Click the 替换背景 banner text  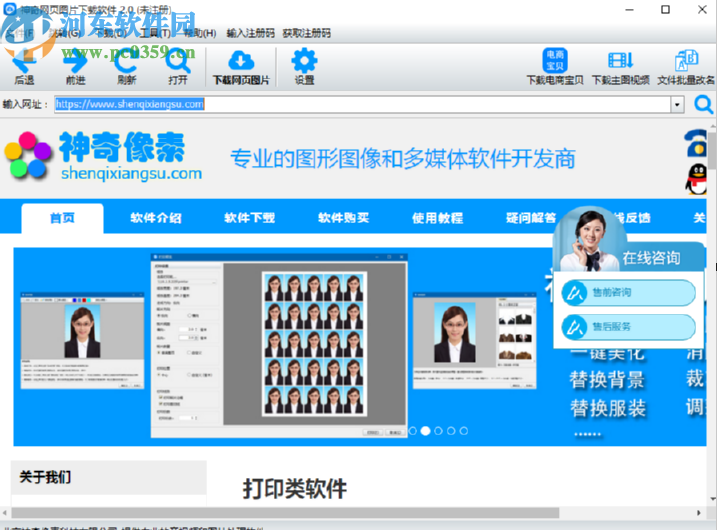pyautogui.click(x=607, y=380)
